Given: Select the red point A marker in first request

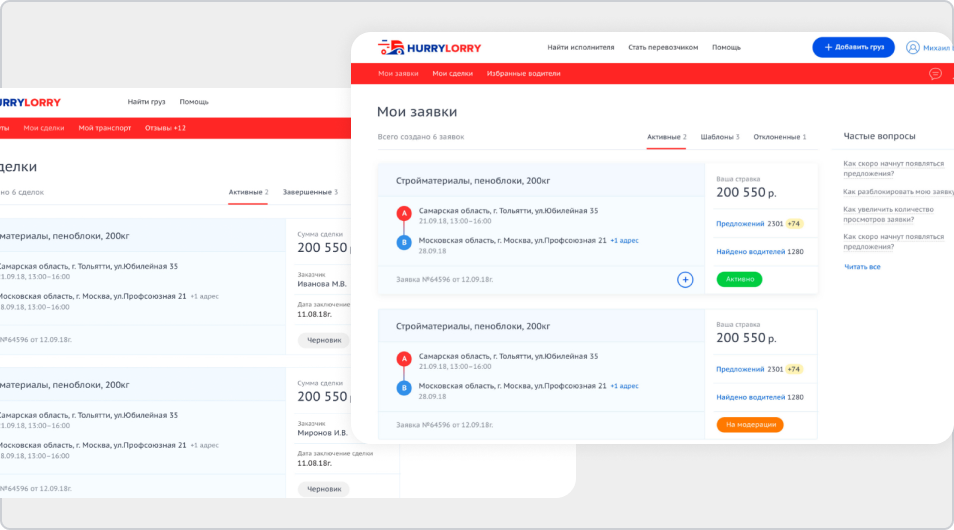Looking at the screenshot, I should pos(404,213).
